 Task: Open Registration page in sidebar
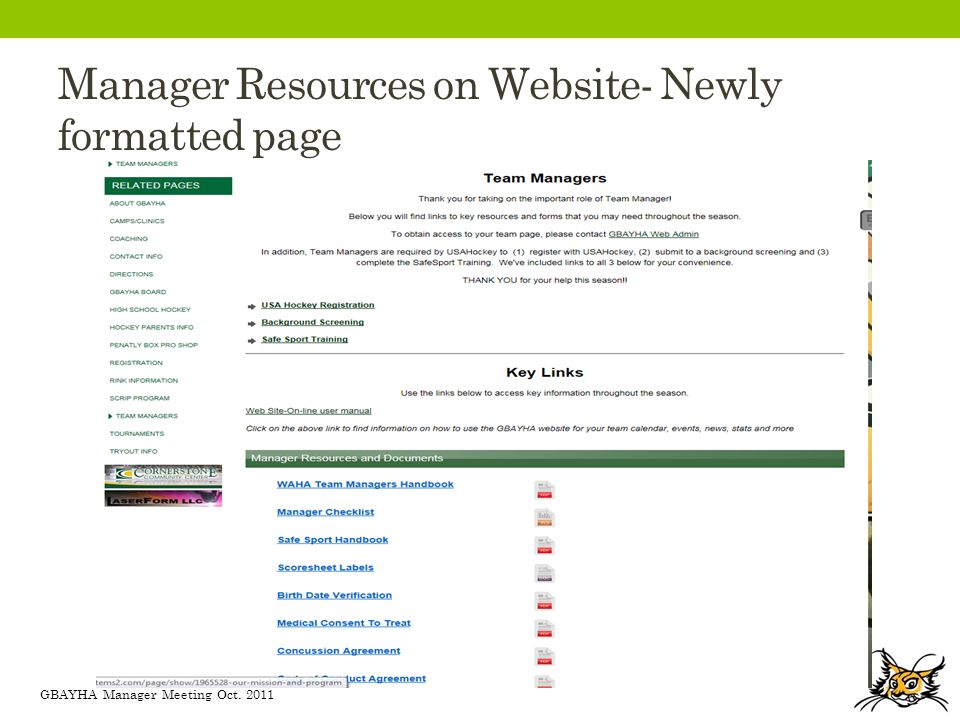136,363
